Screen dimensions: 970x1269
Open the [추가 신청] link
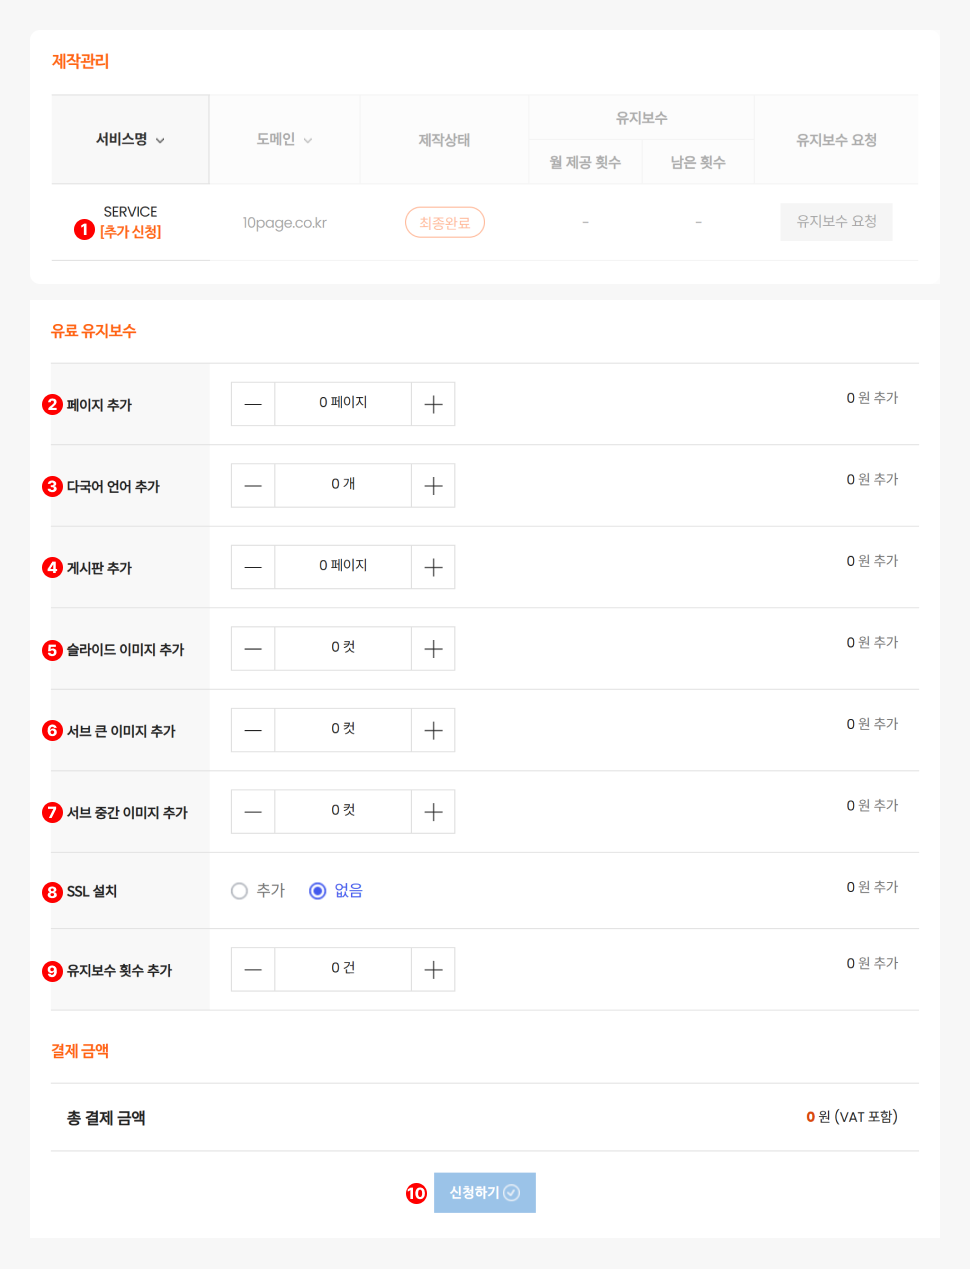(x=130, y=232)
